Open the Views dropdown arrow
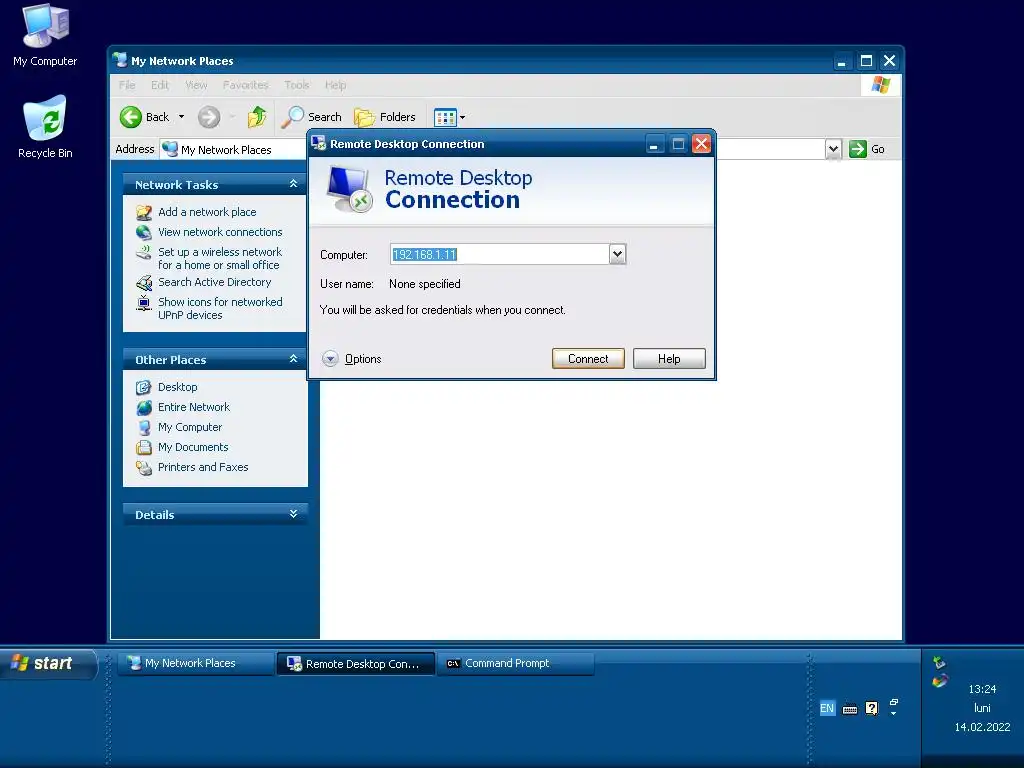Image resolution: width=1024 pixels, height=768 pixels. [x=462, y=118]
